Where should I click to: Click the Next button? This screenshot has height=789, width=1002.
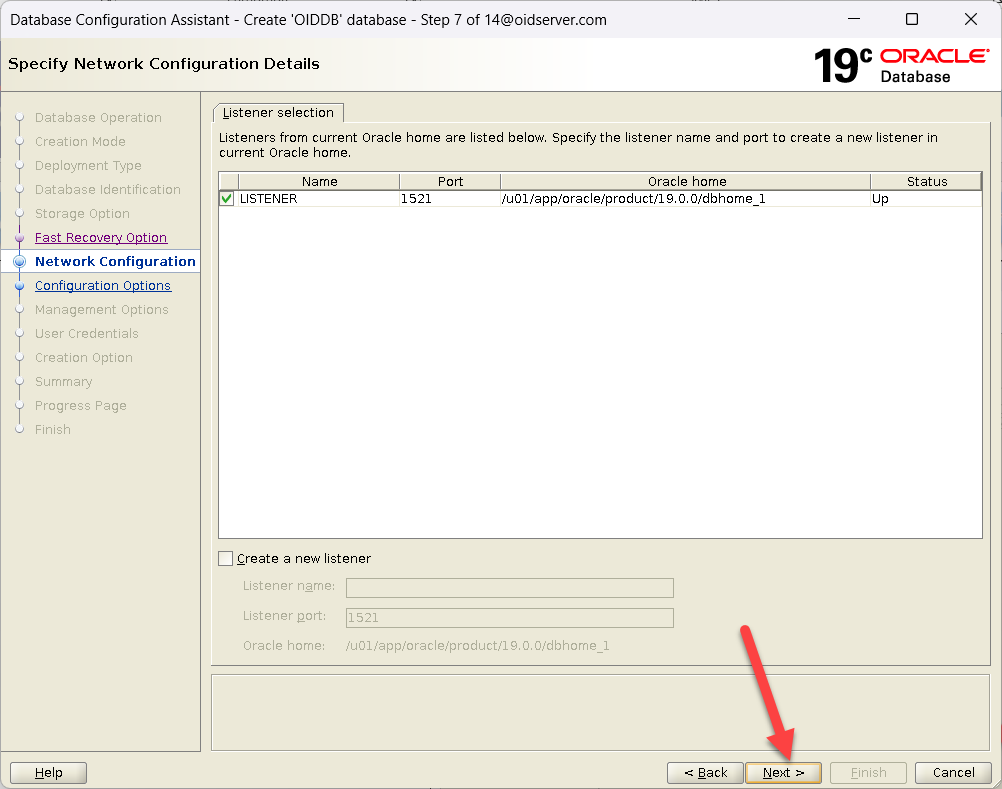pos(783,772)
